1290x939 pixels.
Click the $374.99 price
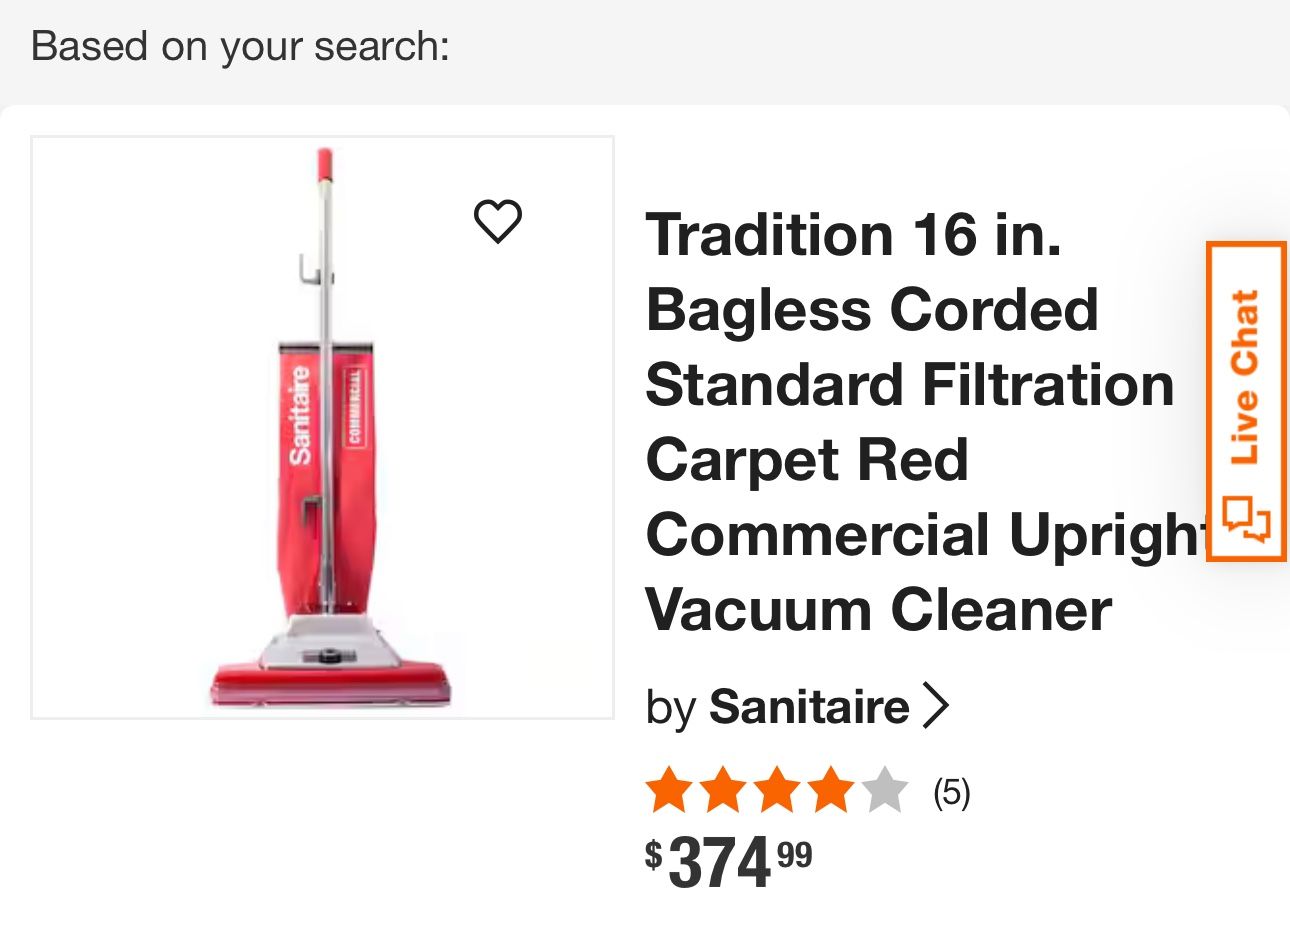[x=729, y=862]
